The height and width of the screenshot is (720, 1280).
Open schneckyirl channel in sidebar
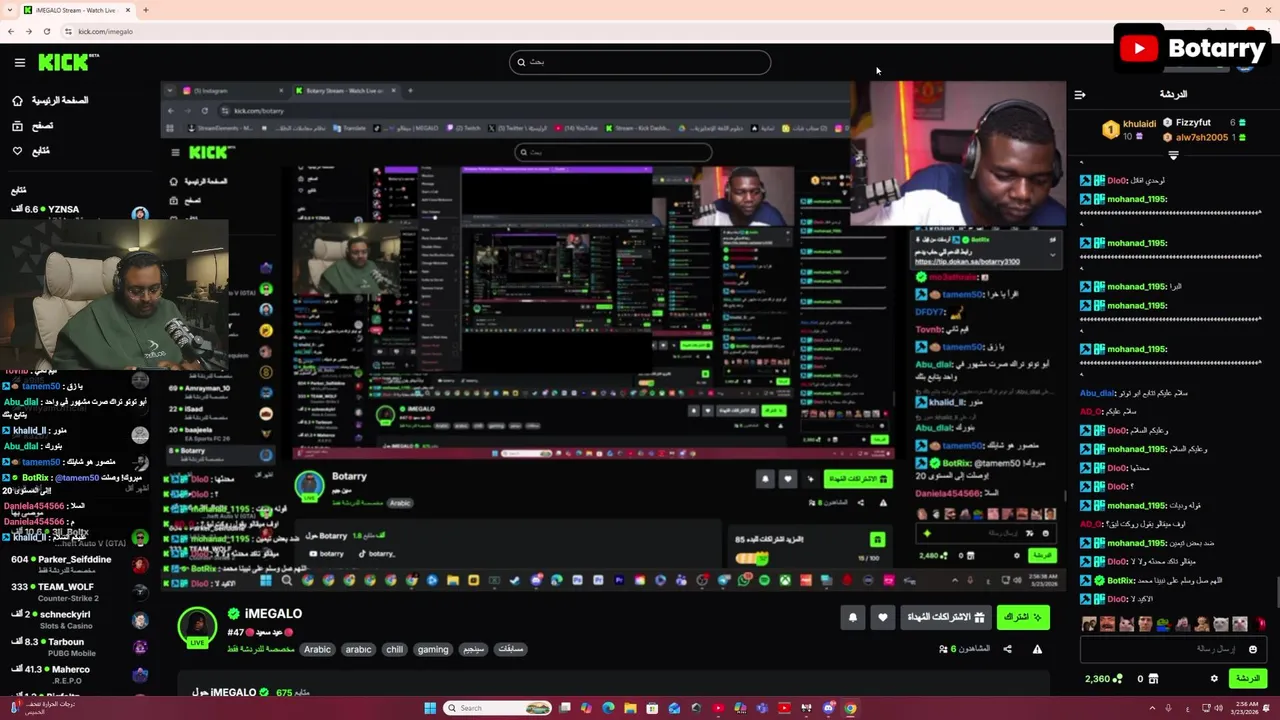[78, 618]
